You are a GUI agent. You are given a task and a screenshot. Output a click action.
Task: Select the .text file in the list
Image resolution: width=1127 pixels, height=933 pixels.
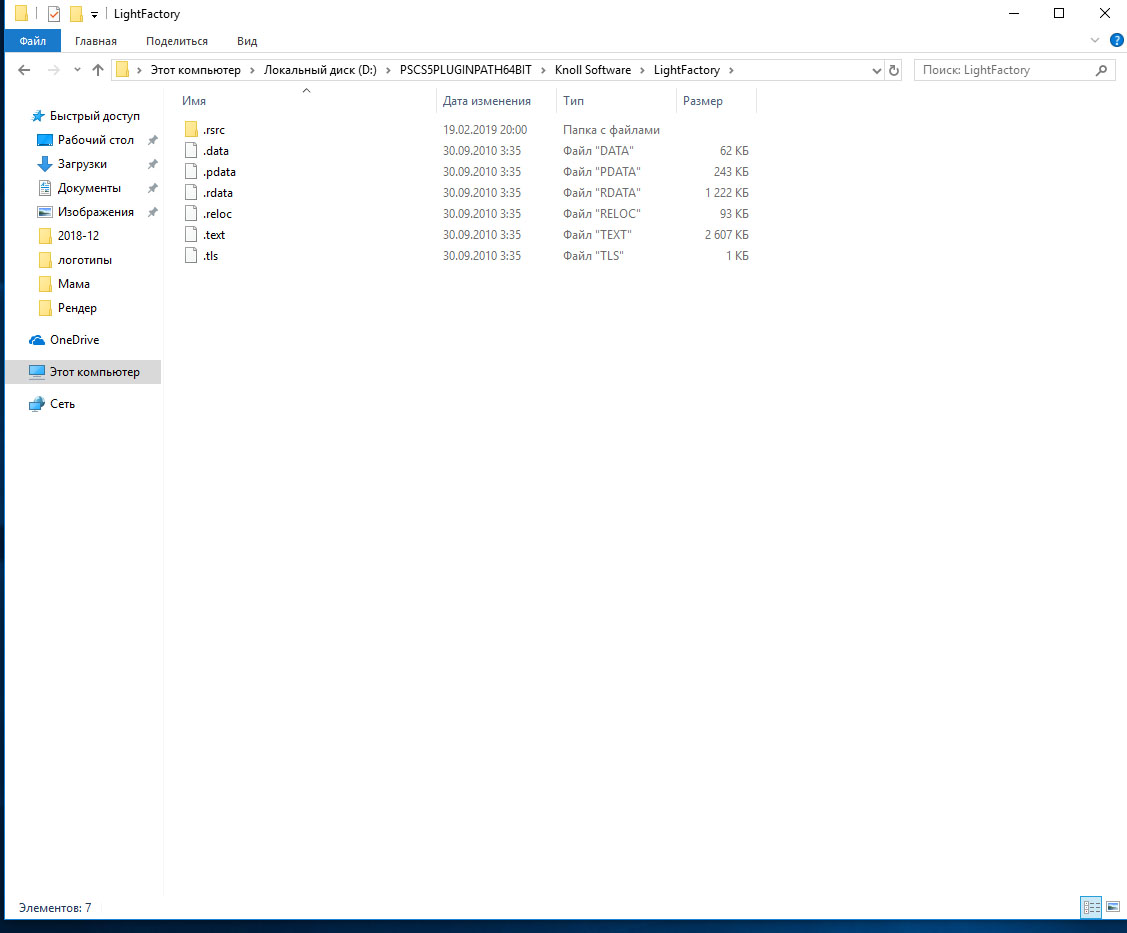[x=213, y=235]
